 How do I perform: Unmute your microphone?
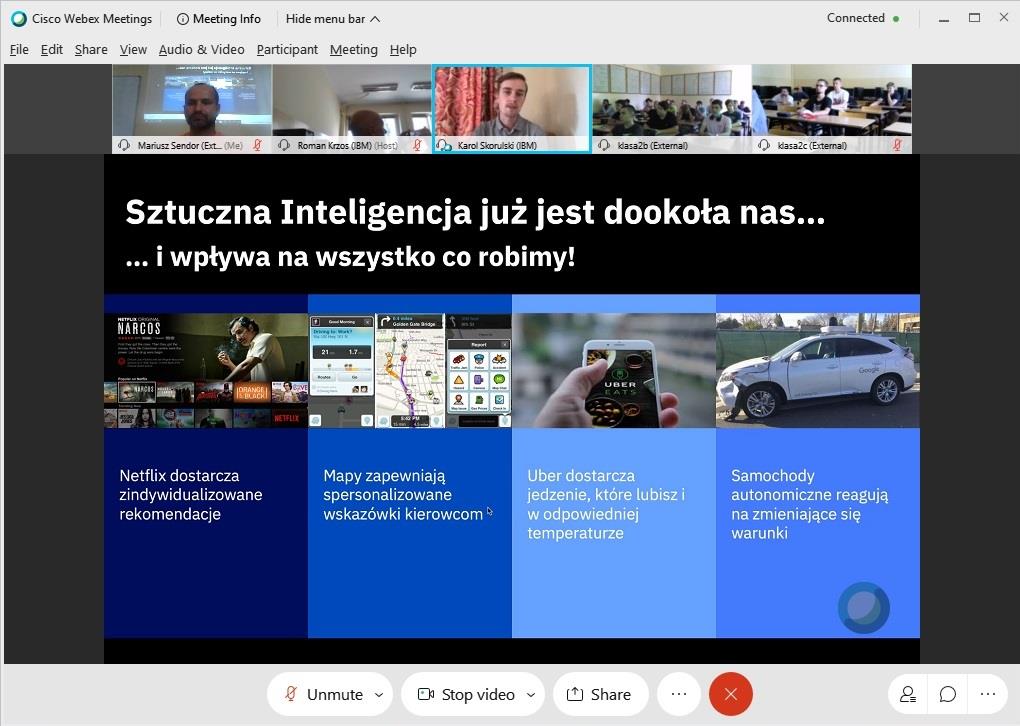(x=323, y=694)
